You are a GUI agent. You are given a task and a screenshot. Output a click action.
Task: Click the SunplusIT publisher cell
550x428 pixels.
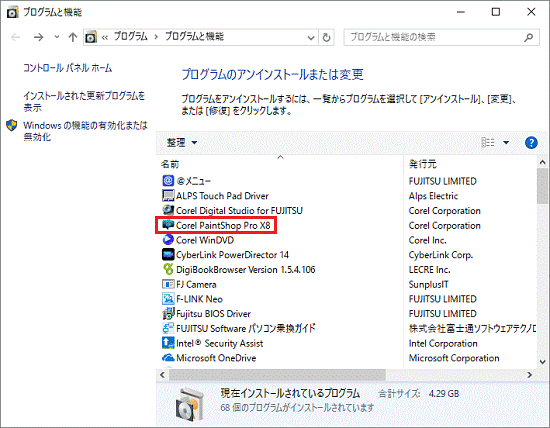tap(428, 284)
